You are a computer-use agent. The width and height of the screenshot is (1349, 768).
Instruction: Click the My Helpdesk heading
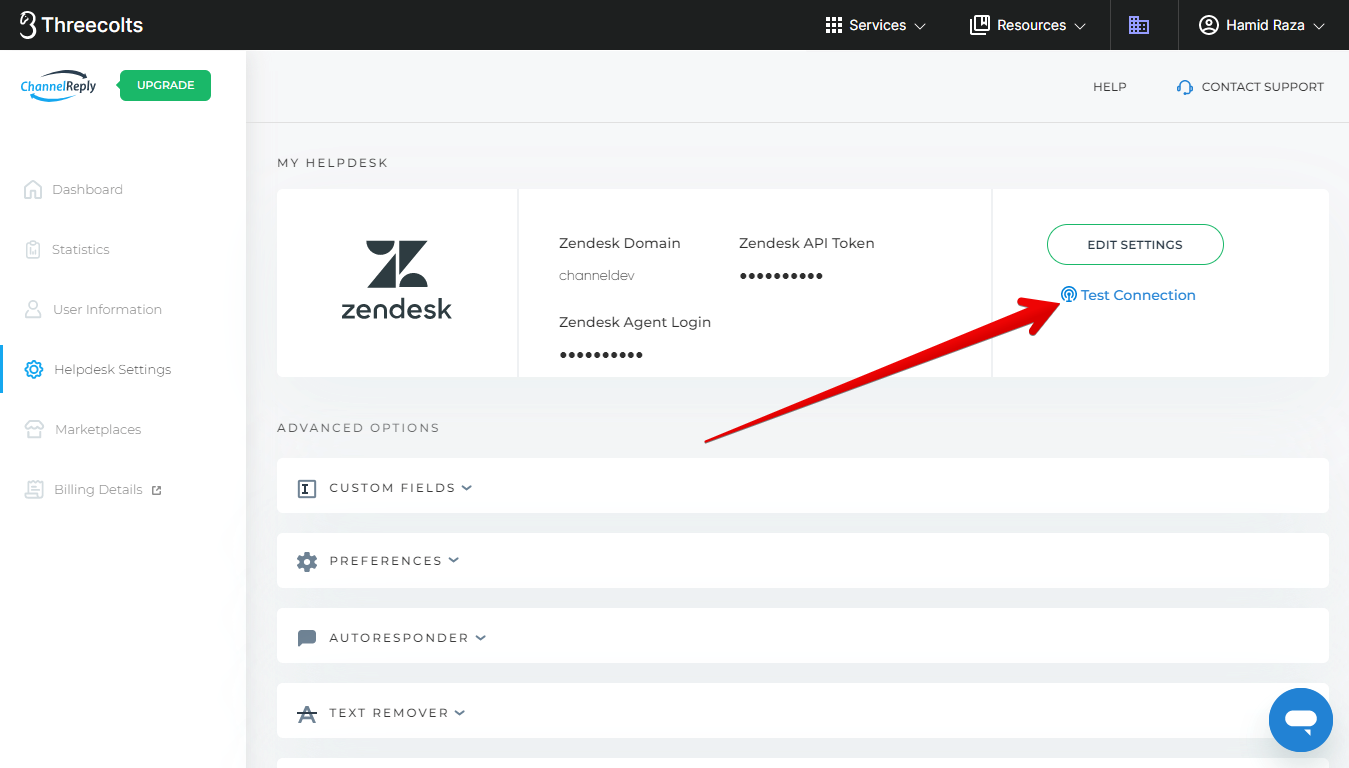pos(332,162)
